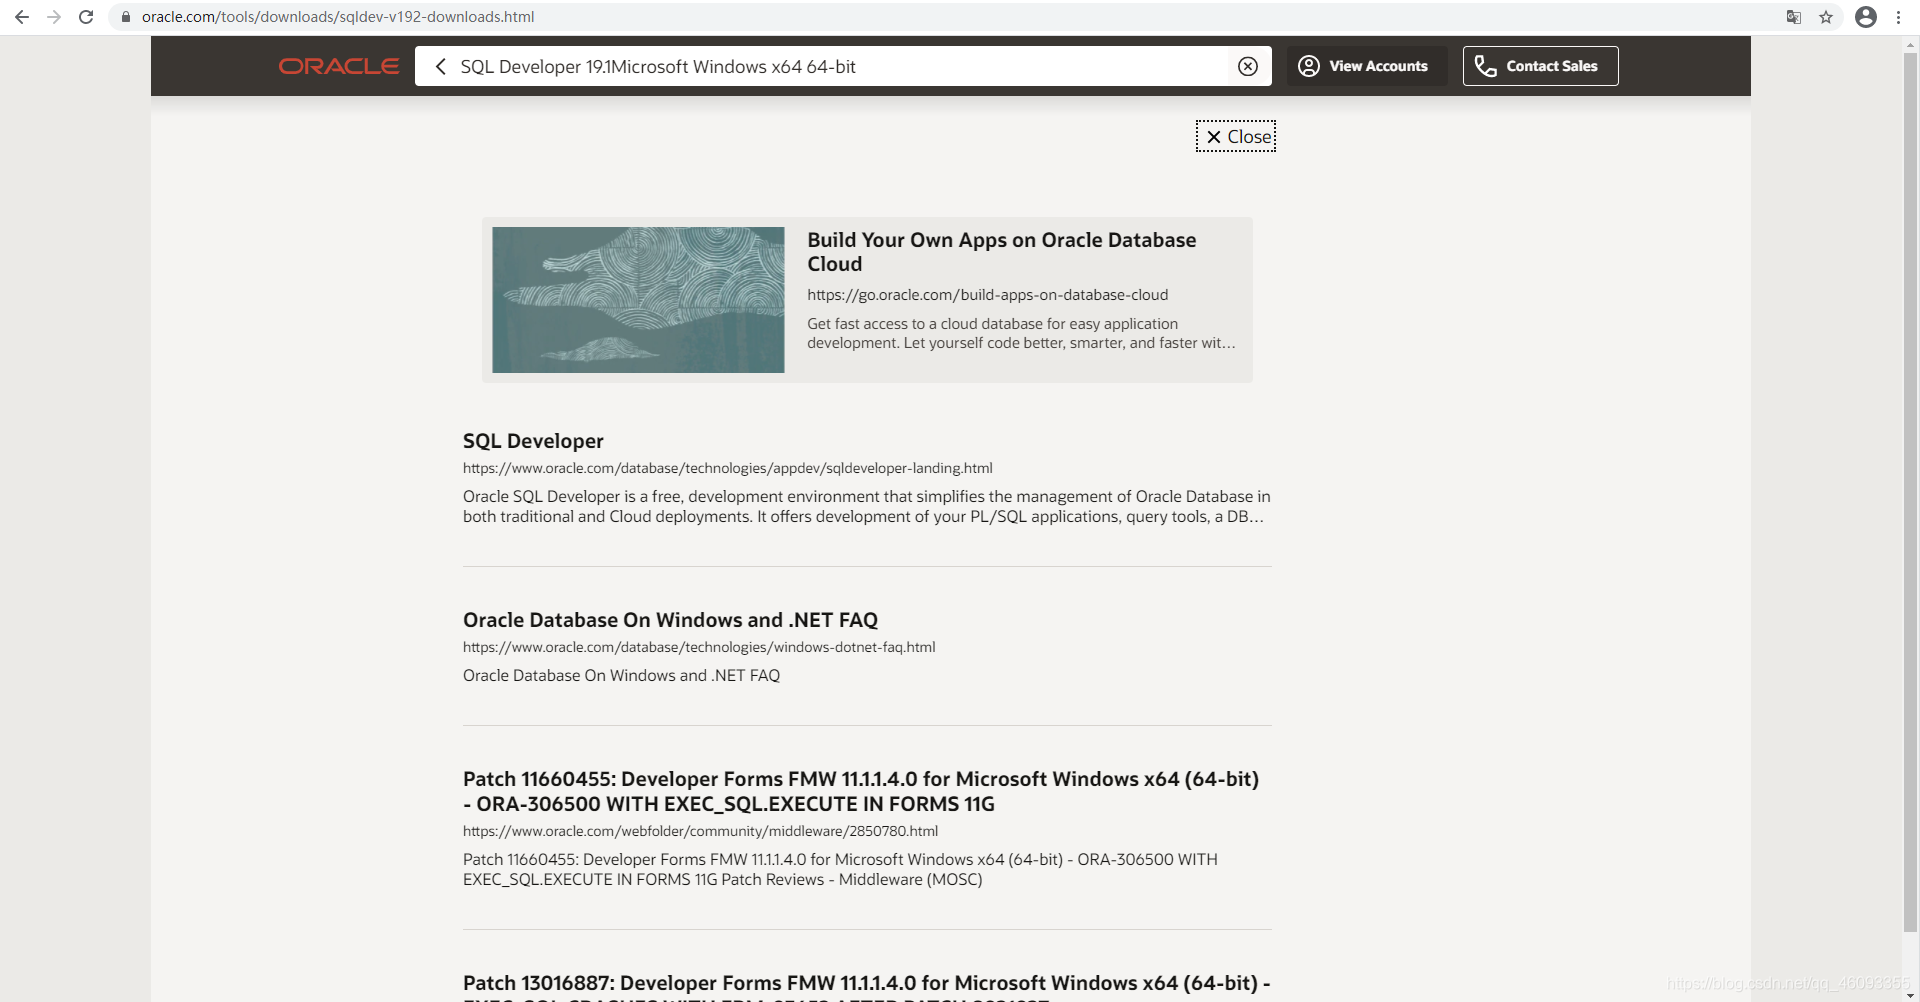Screen dimensions: 1920x1002
Task: Open Patch 11660455 result title
Action: 861,791
